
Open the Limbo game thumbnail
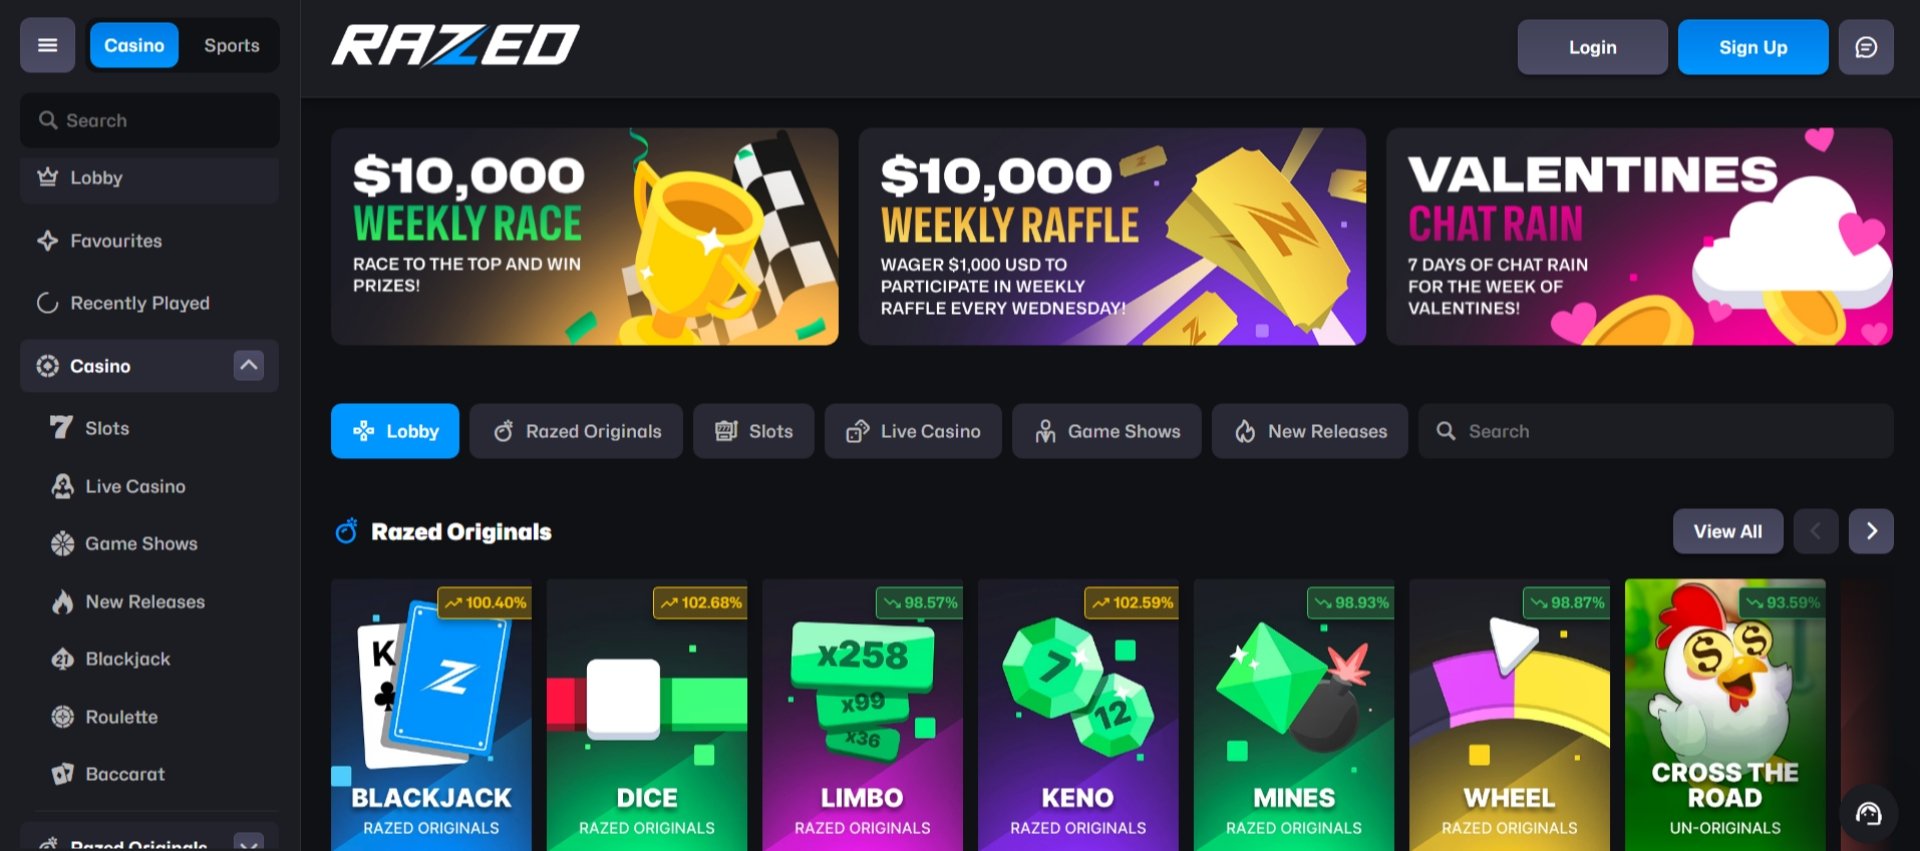[x=862, y=715]
